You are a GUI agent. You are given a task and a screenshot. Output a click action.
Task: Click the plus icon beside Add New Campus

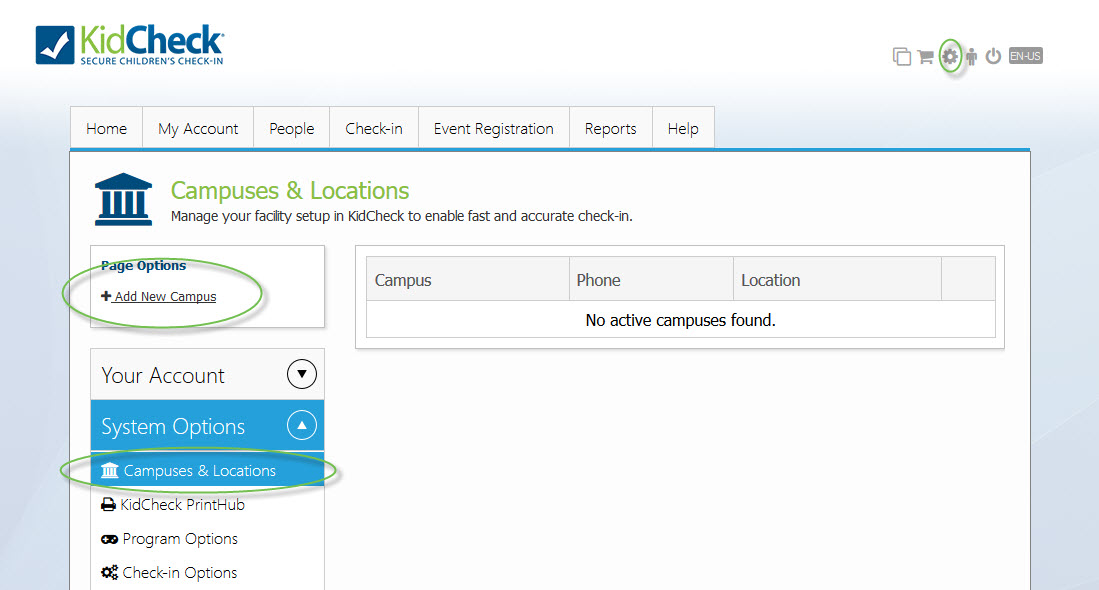point(106,296)
